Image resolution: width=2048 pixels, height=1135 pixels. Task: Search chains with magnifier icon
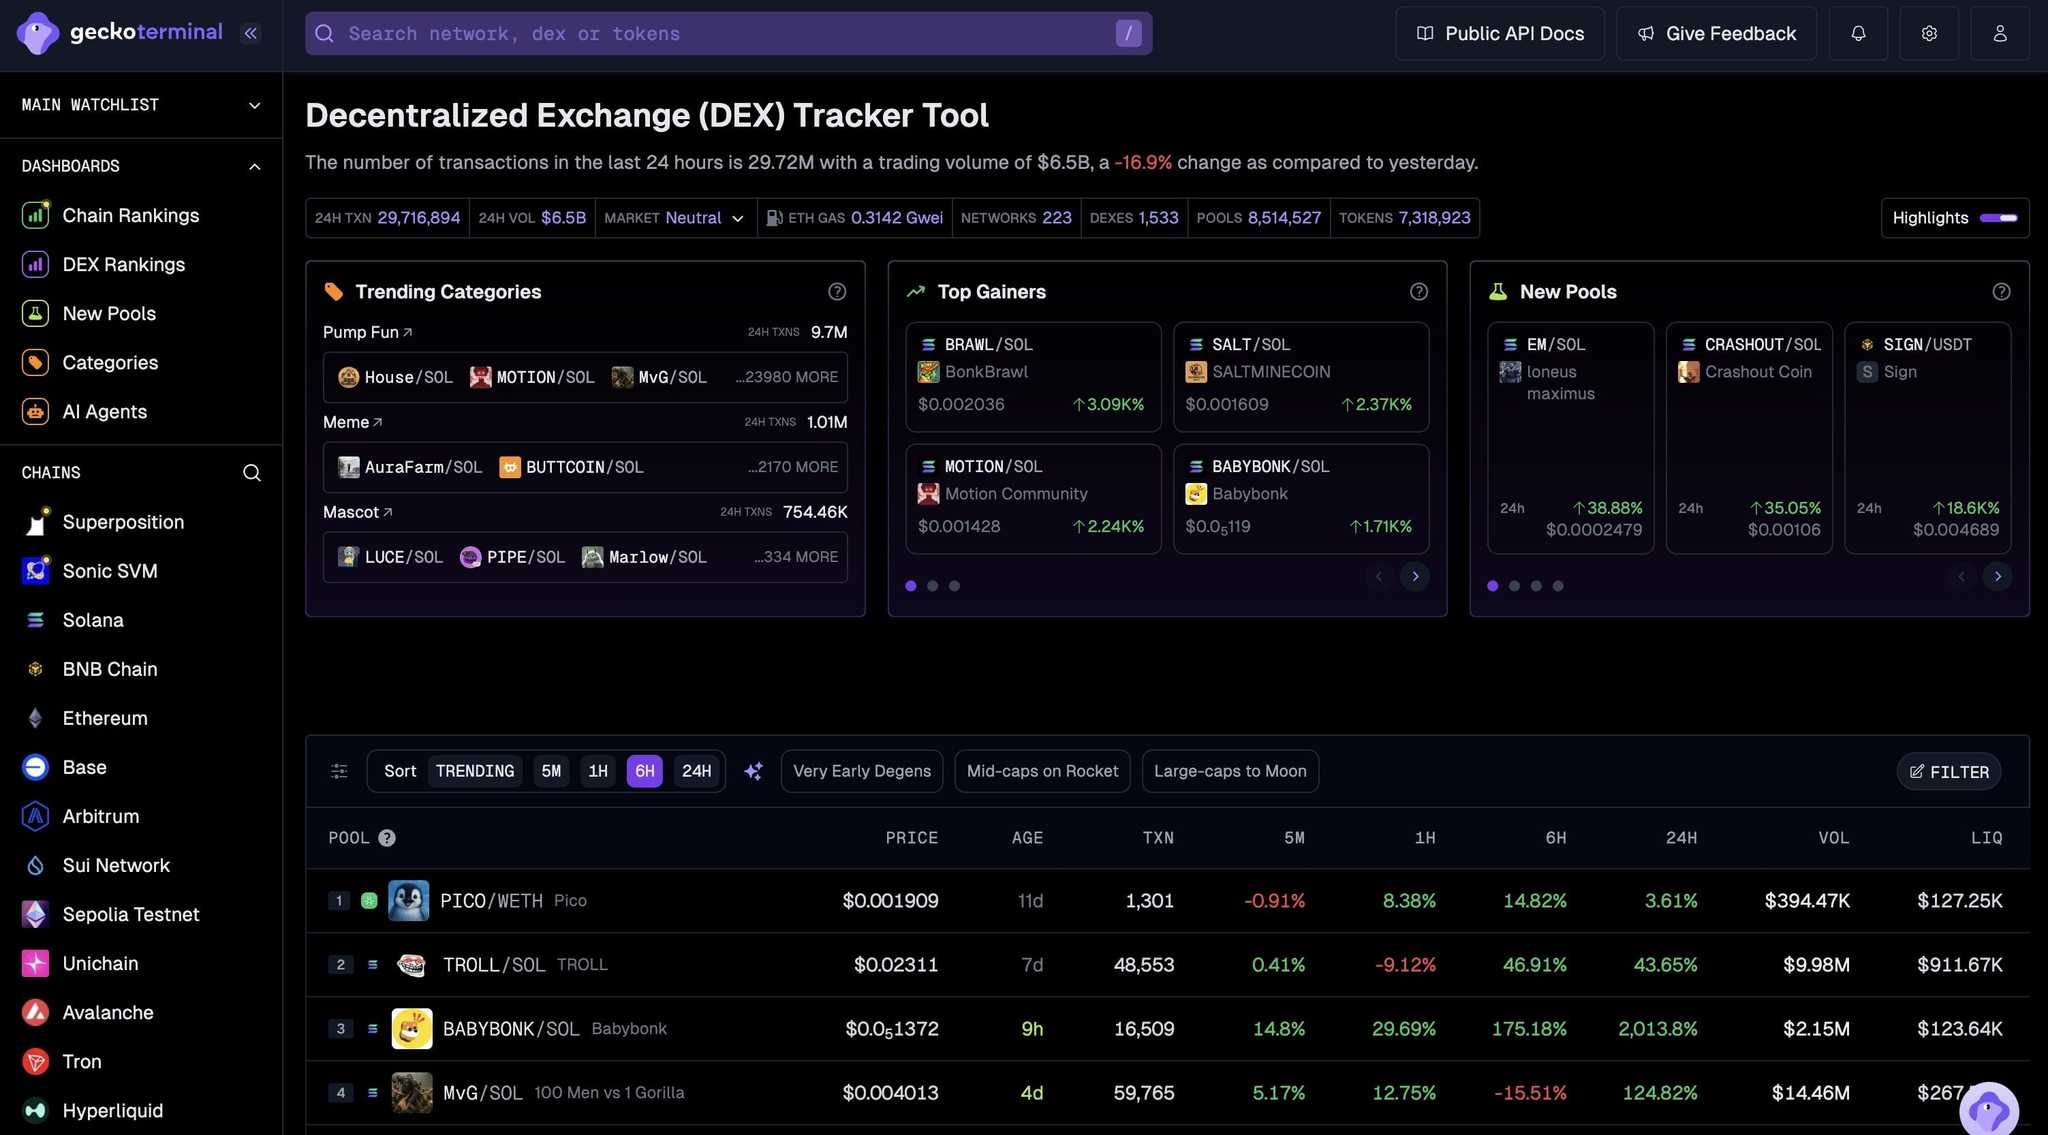[252, 473]
